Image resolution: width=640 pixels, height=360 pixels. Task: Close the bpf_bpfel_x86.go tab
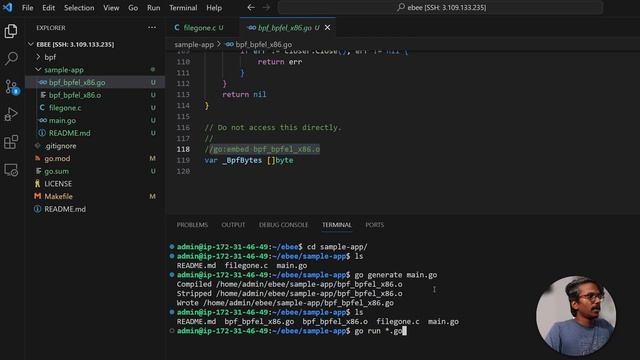(x=327, y=27)
